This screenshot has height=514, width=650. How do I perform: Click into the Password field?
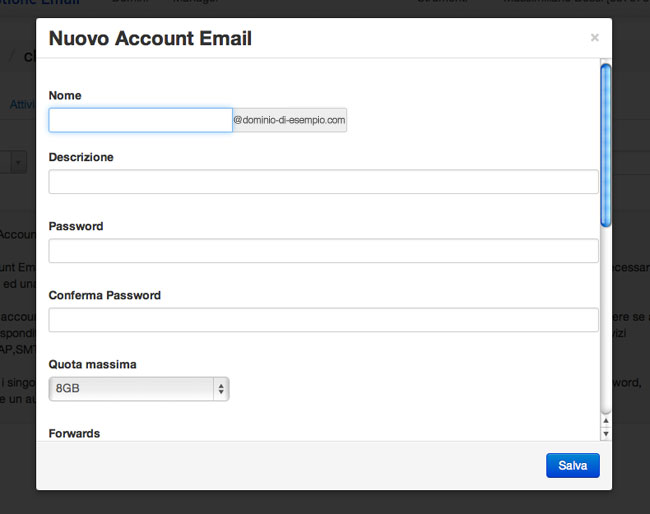[x=323, y=251]
